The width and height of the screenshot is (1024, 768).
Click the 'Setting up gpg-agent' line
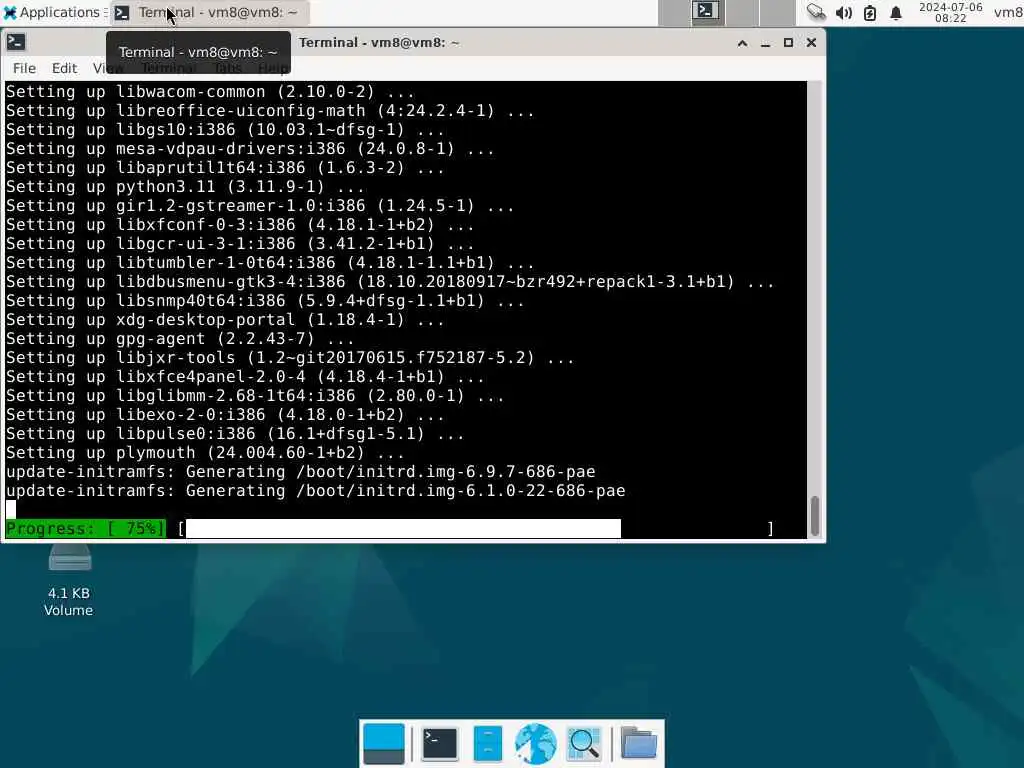[180, 339]
